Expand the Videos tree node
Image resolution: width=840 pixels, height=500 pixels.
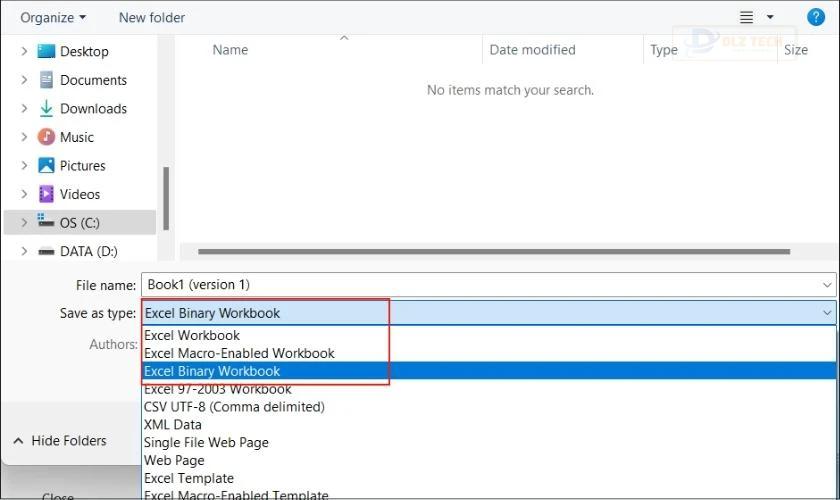[x=24, y=194]
